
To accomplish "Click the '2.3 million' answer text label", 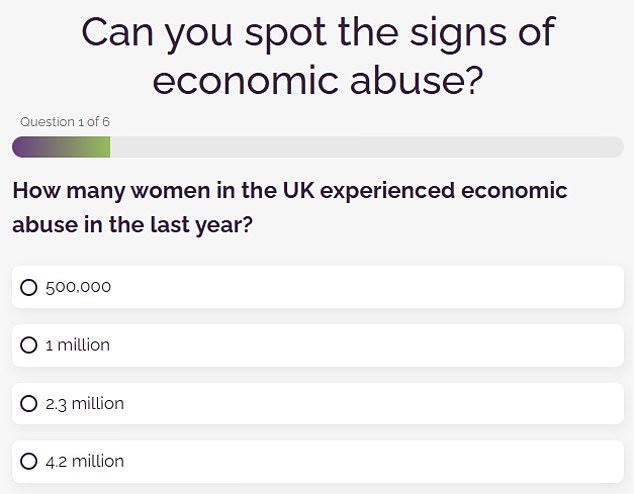I will point(85,404).
